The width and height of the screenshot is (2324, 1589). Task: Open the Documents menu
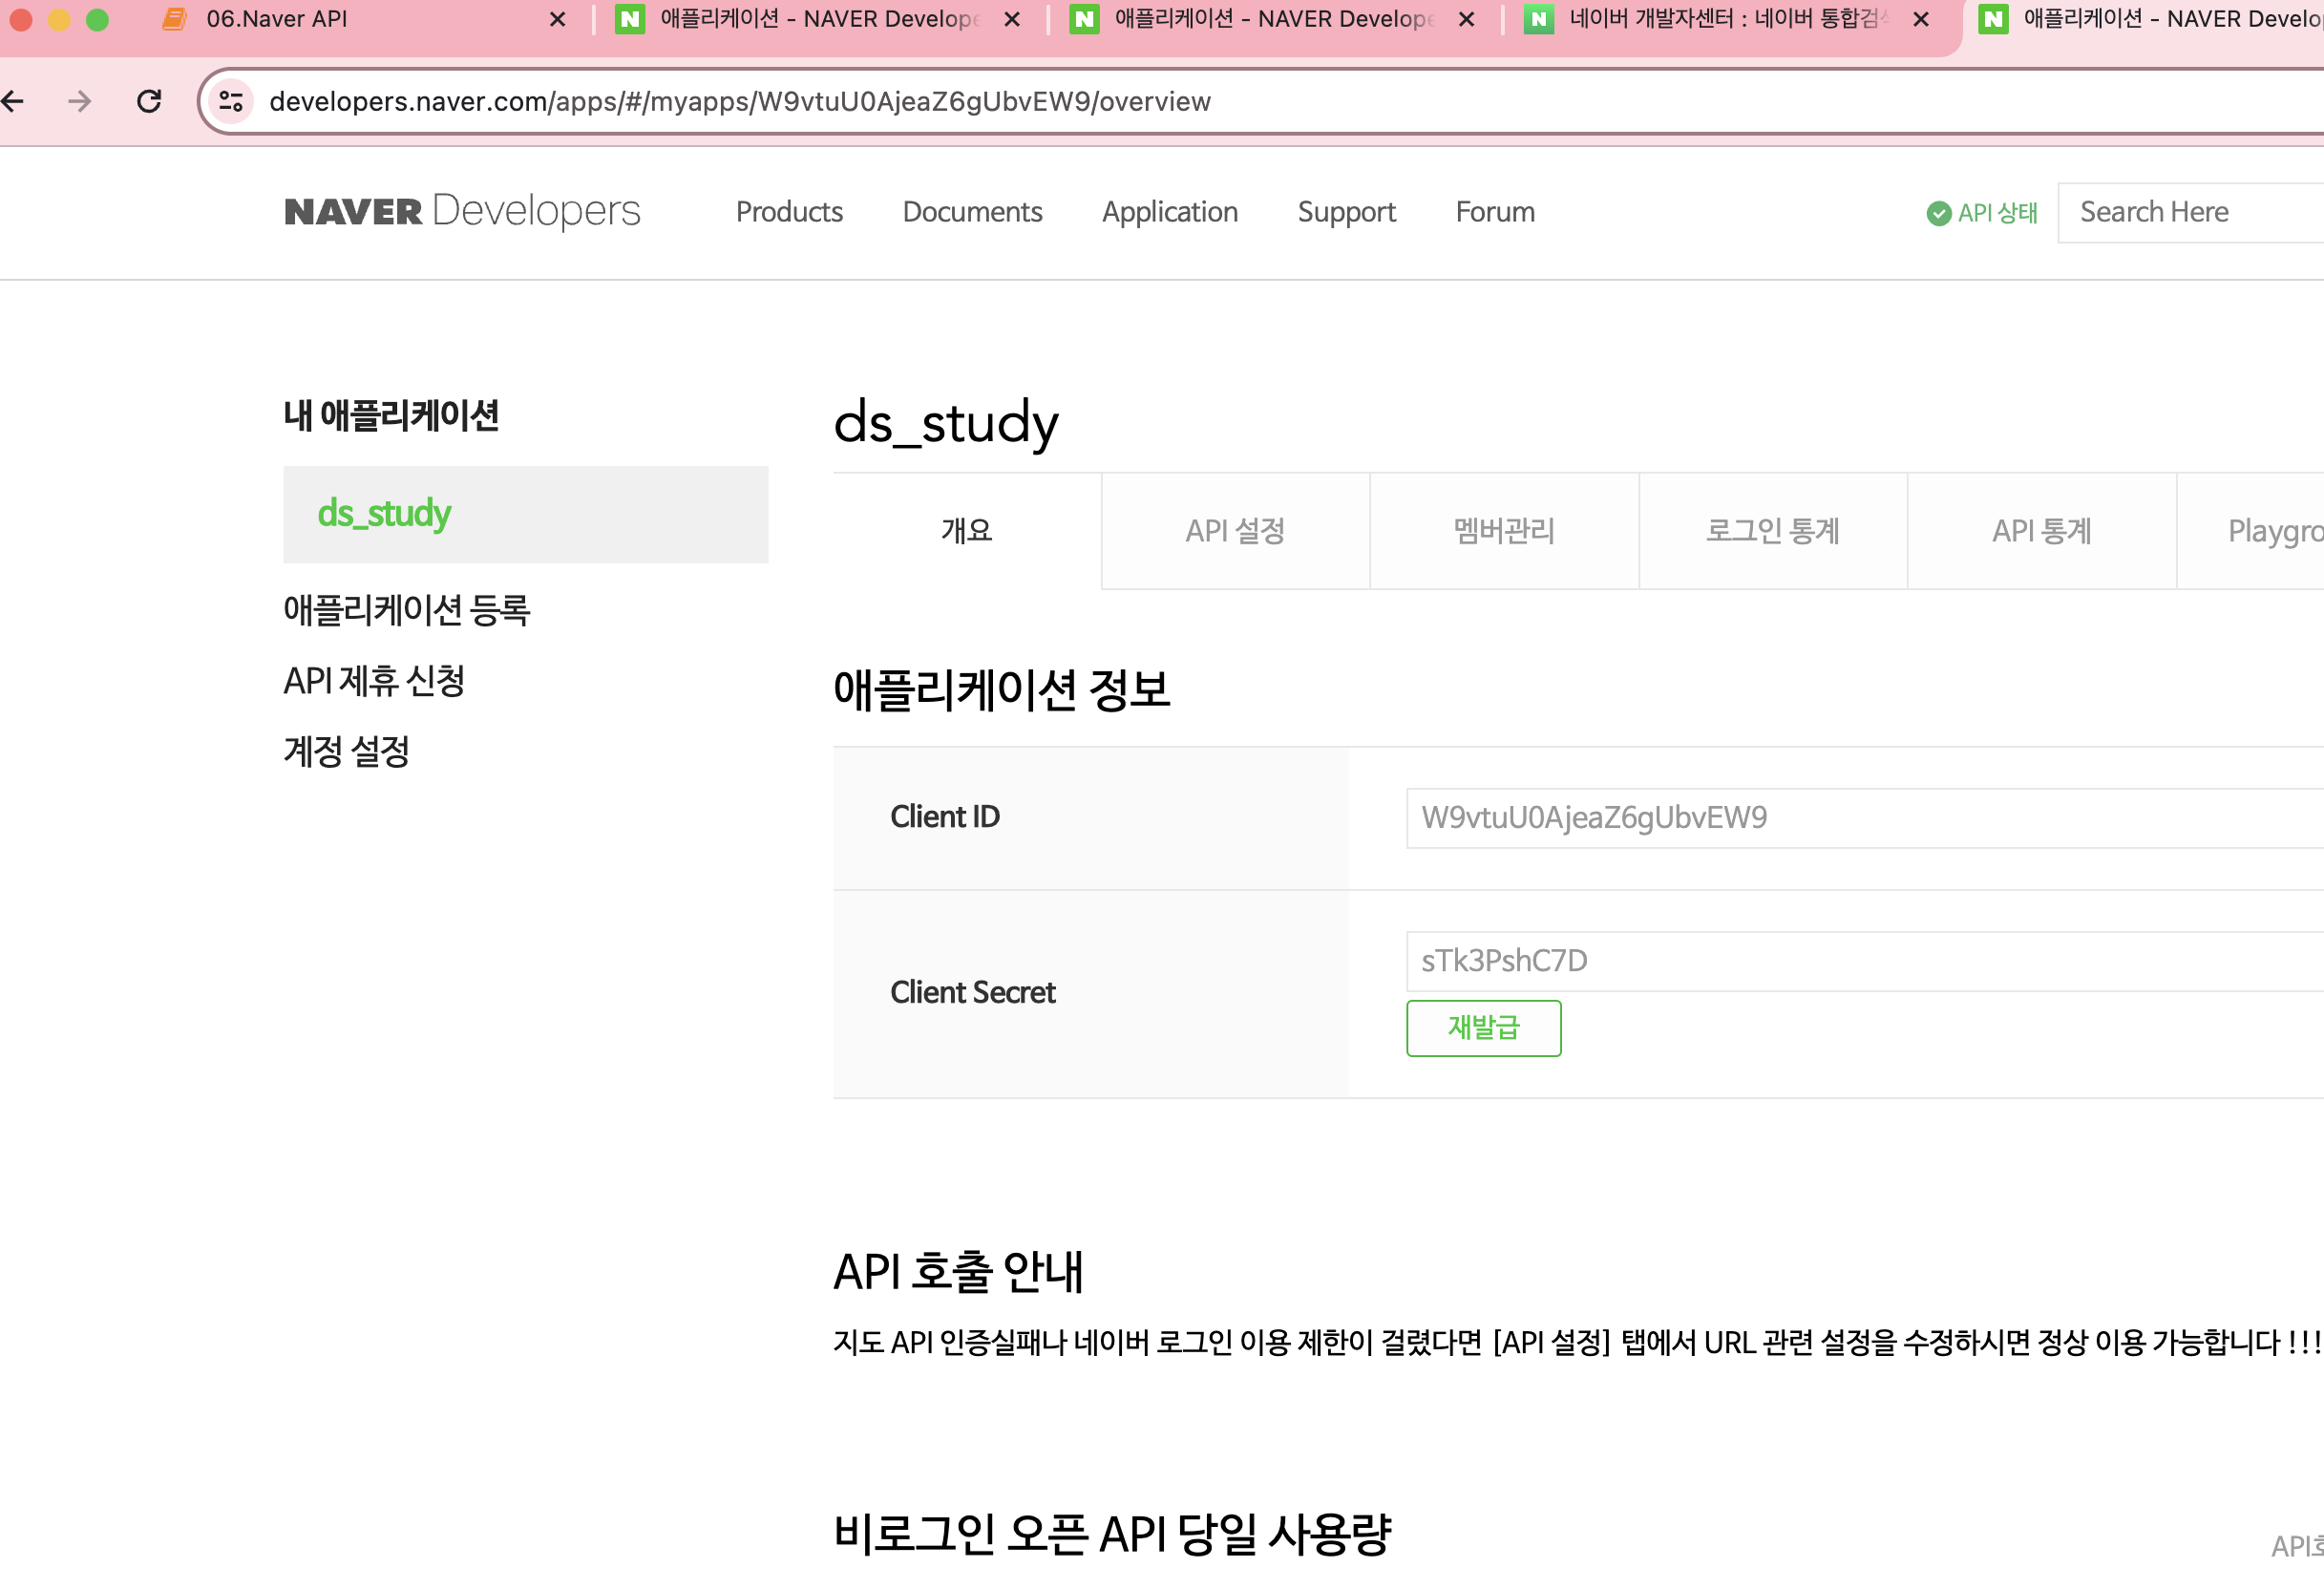coord(972,212)
